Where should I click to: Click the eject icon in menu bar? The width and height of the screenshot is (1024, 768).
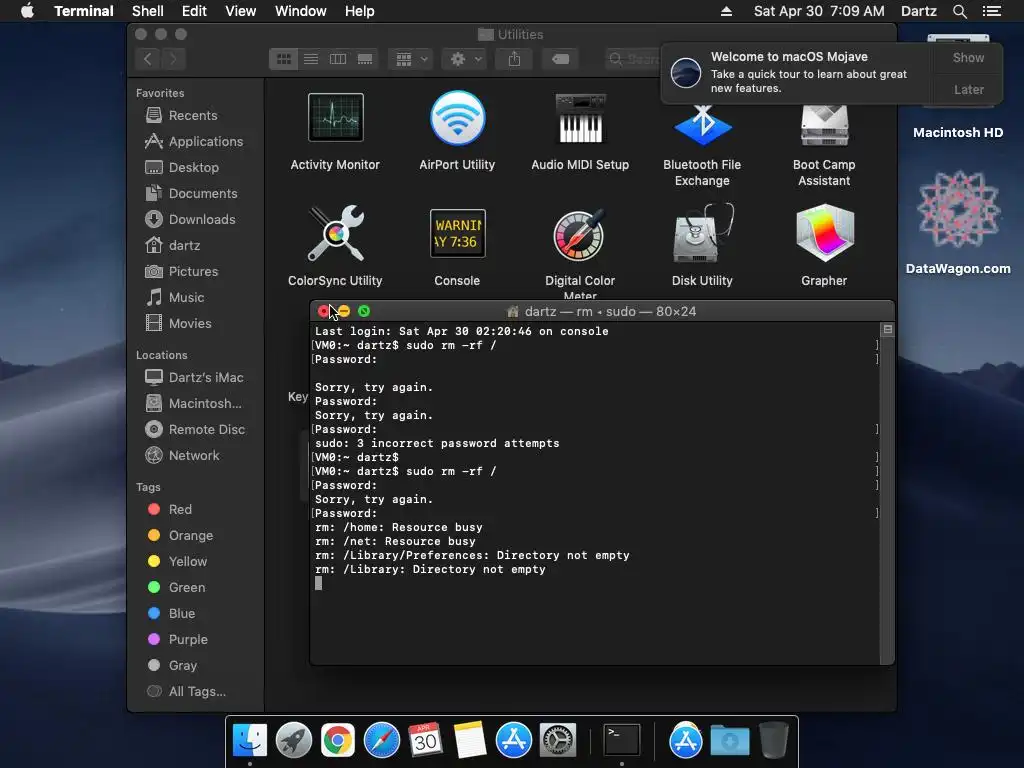726,11
